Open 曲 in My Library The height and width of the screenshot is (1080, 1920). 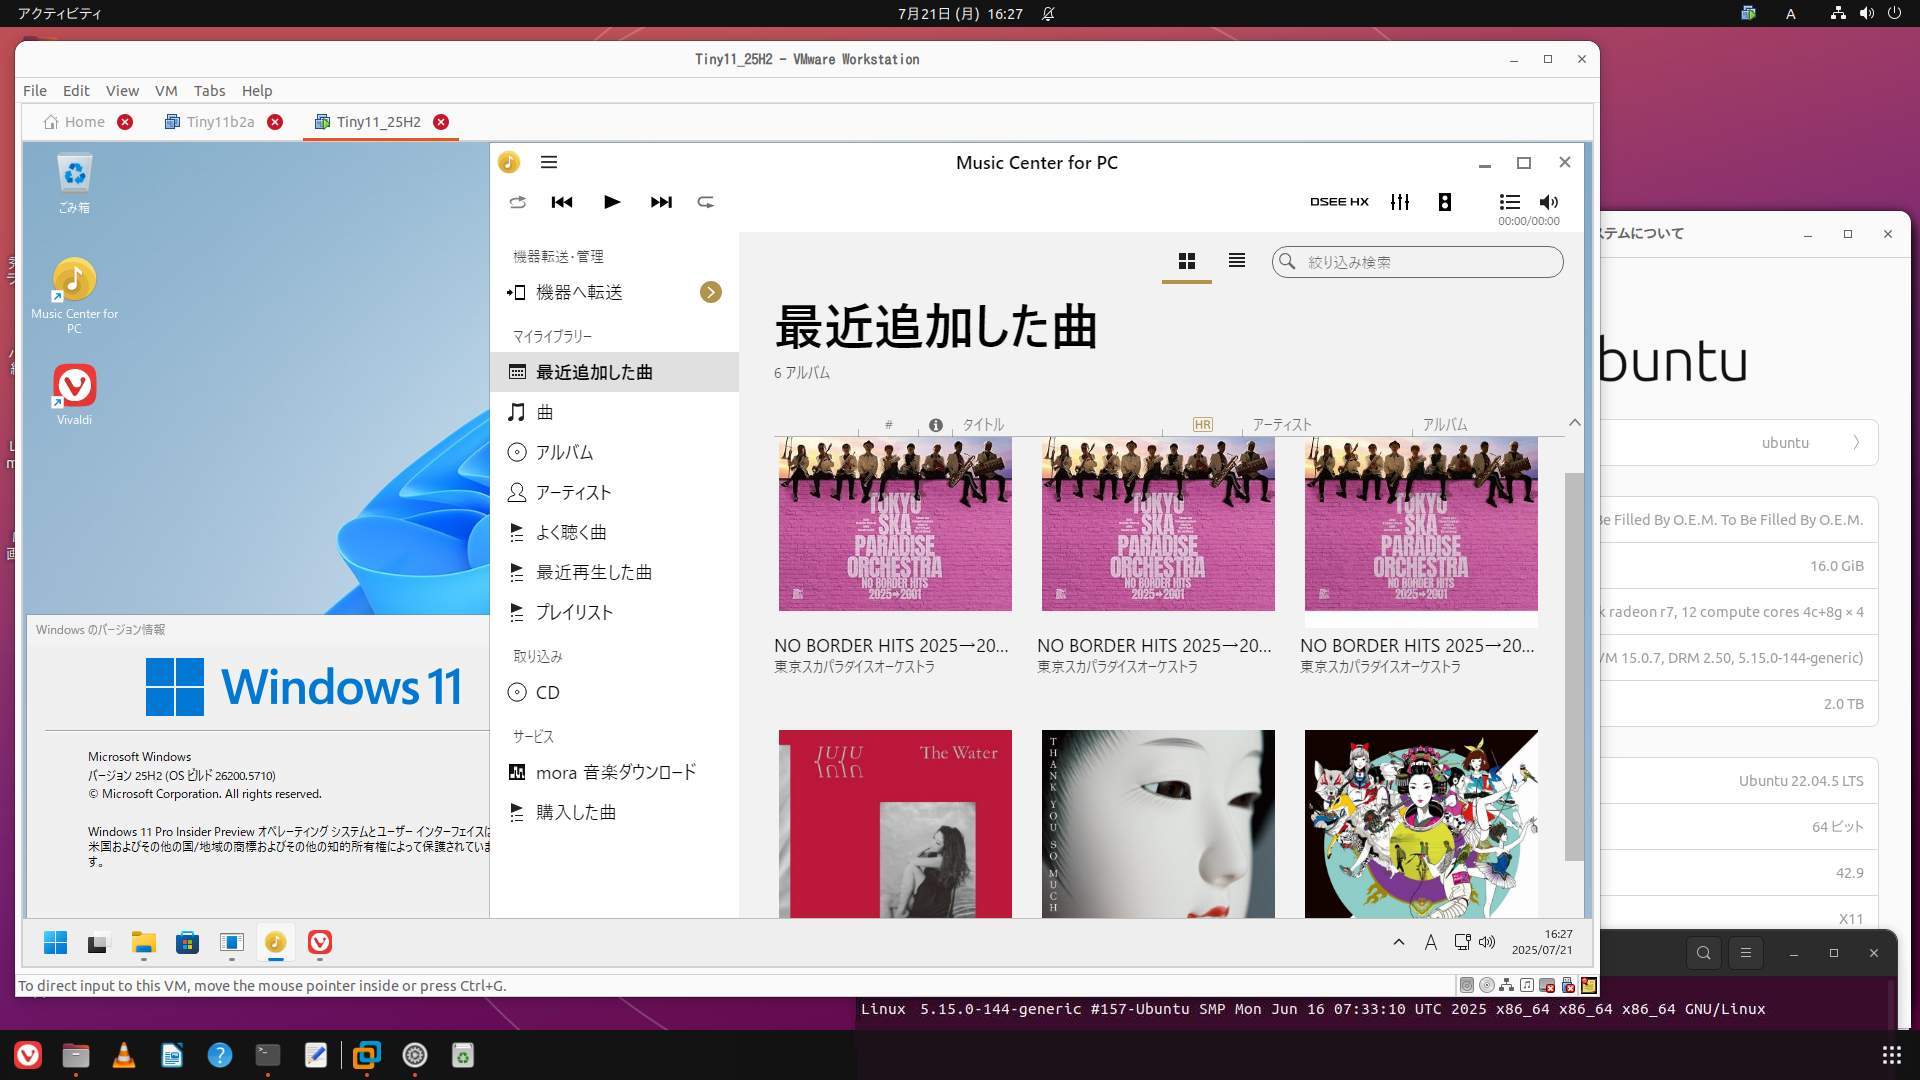pyautogui.click(x=614, y=412)
